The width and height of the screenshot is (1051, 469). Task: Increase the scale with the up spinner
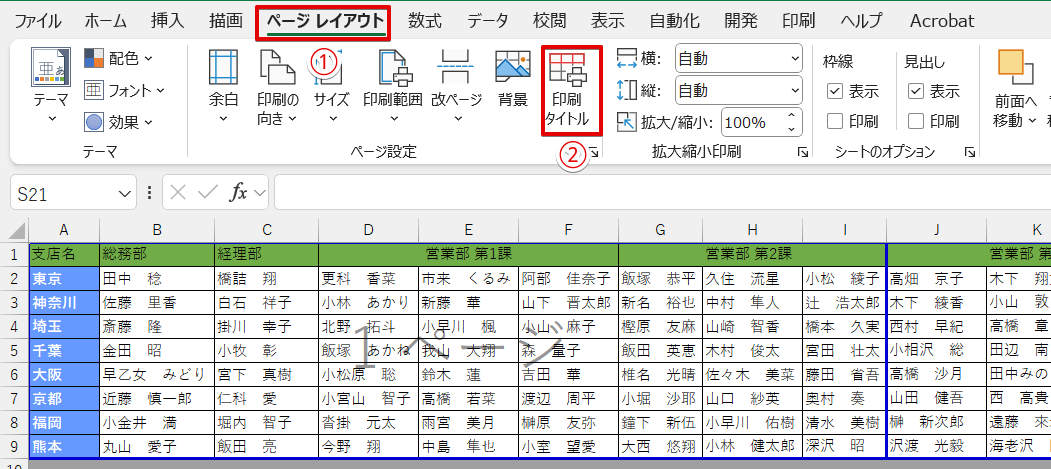tap(792, 116)
